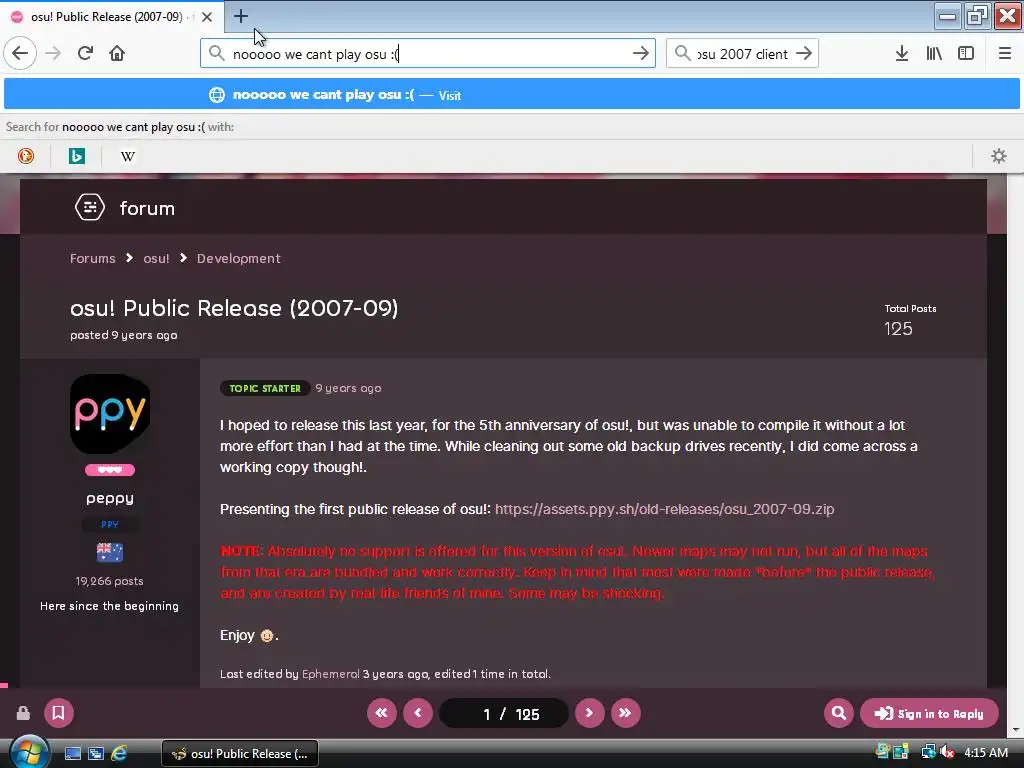This screenshot has height=768, width=1024.
Task: Open the browser home page
Action: [x=117, y=53]
